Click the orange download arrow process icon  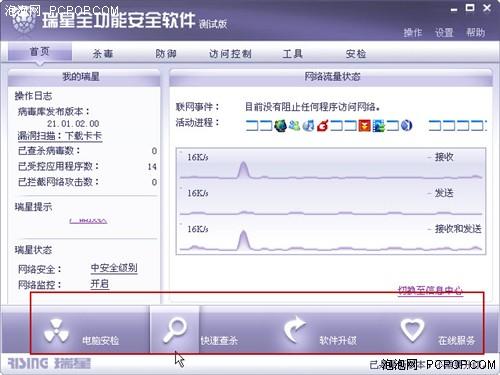click(x=365, y=126)
